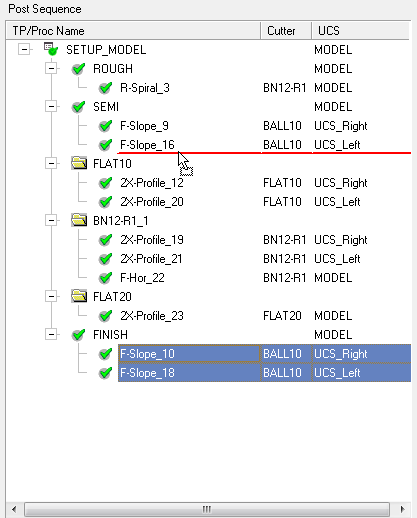Collapse the ROUGH toolpath group
The height and width of the screenshot is (518, 417).
[51, 69]
